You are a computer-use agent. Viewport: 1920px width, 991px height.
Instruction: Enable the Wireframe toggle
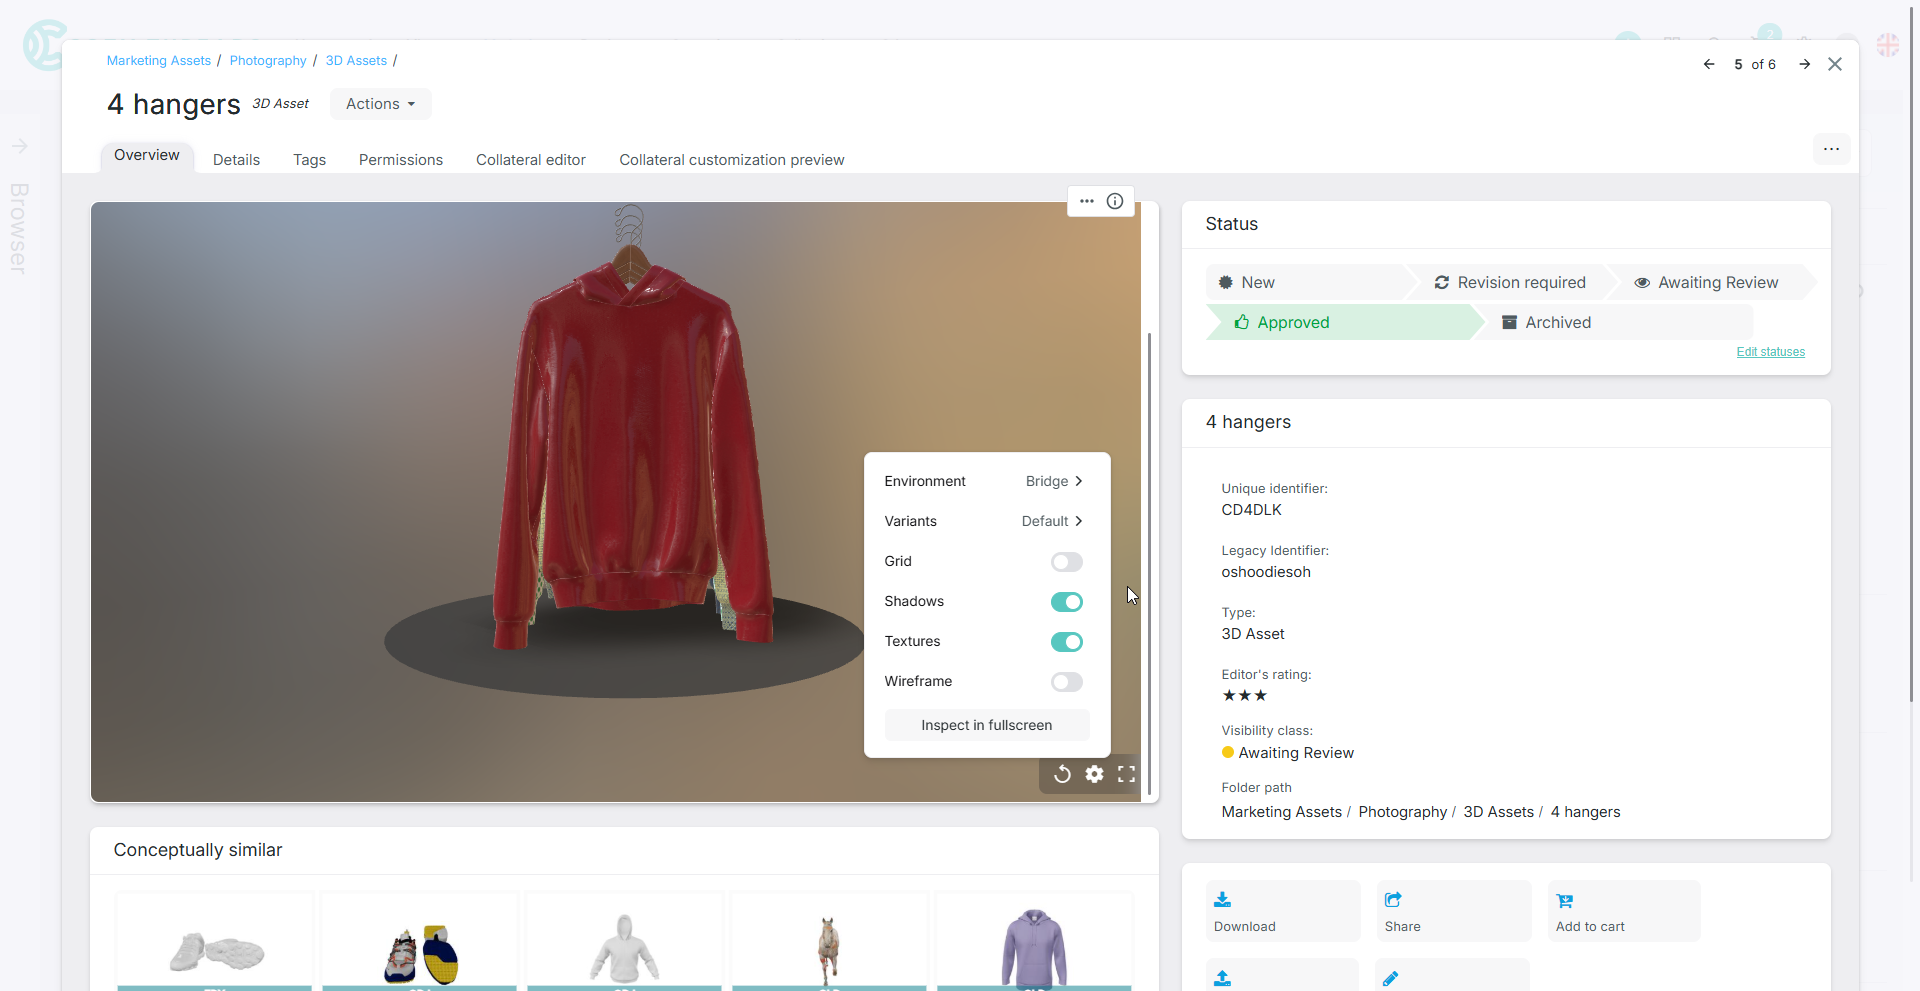[x=1066, y=682]
